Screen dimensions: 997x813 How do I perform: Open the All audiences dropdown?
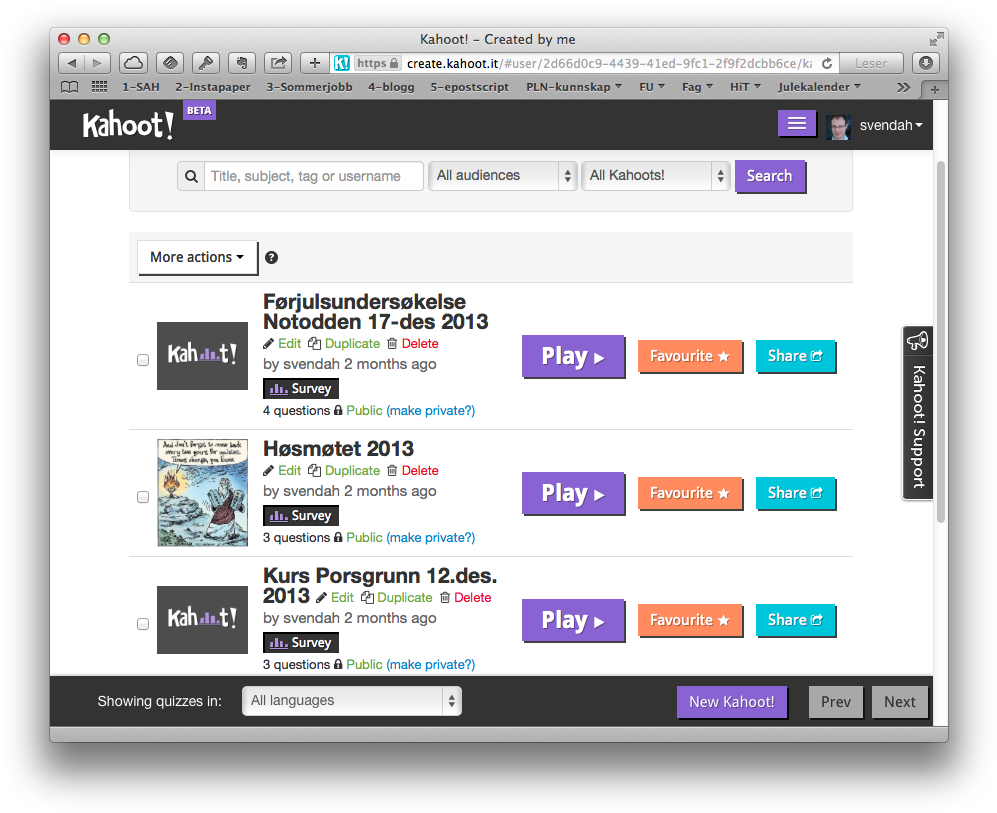[x=504, y=176]
